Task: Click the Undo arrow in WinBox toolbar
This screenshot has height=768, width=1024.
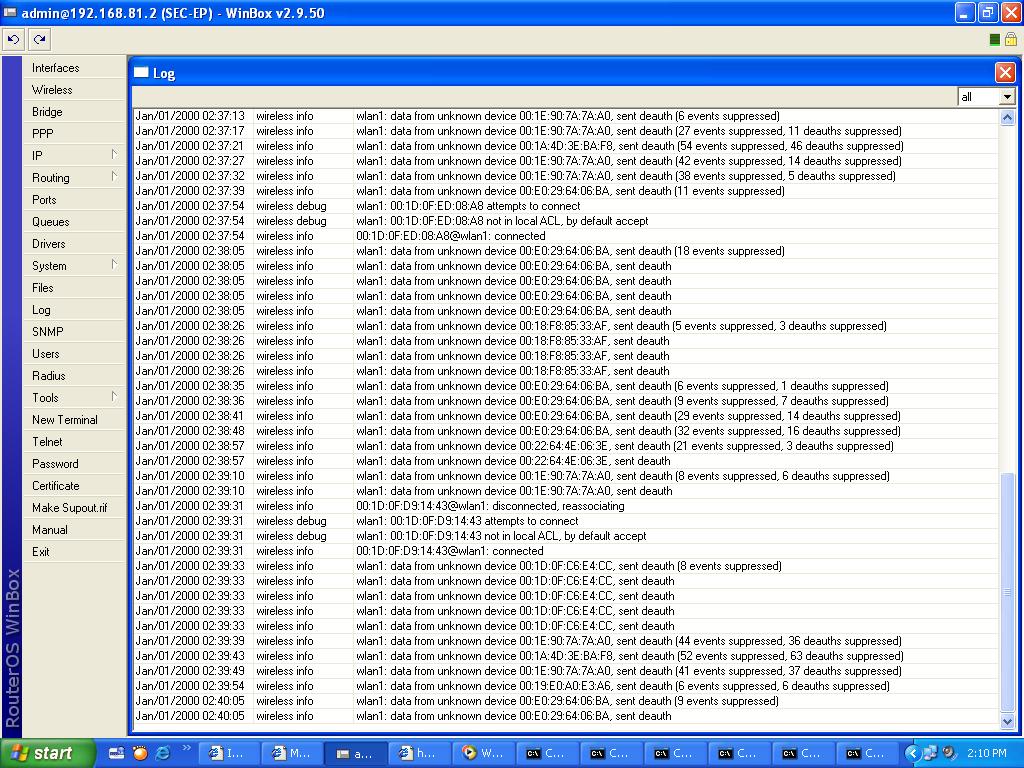Action: 13,39
